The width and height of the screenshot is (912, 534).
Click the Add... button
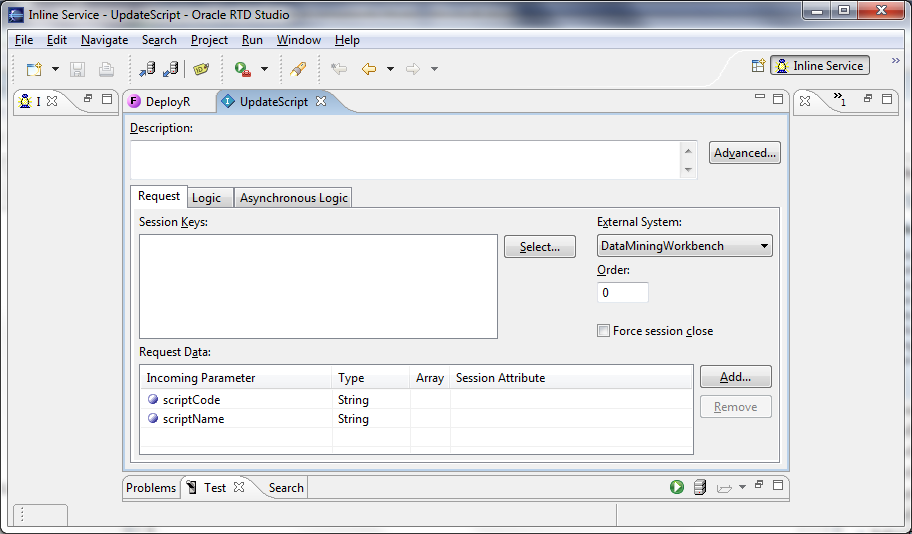tap(736, 377)
